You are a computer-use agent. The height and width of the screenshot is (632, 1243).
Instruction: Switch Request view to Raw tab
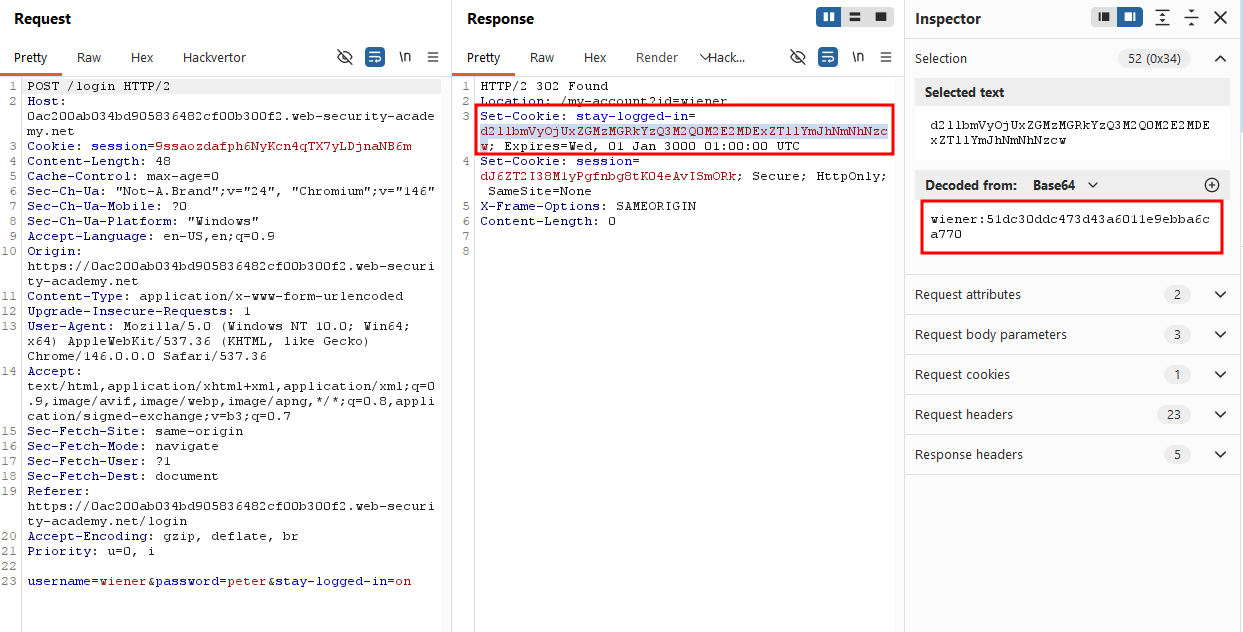pos(89,58)
